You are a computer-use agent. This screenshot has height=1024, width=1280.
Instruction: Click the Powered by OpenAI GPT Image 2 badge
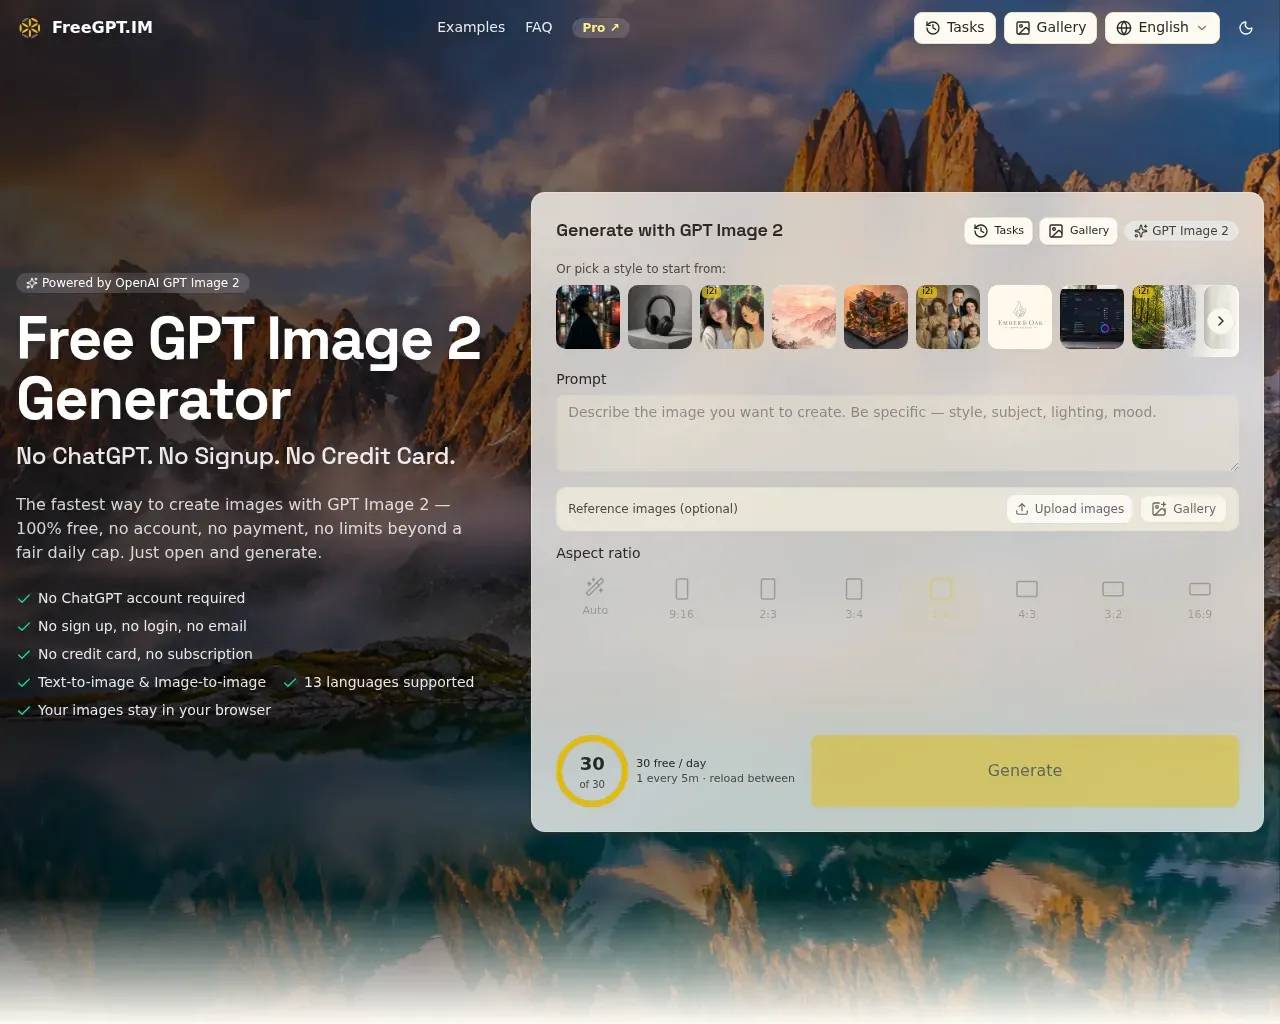[x=133, y=283]
